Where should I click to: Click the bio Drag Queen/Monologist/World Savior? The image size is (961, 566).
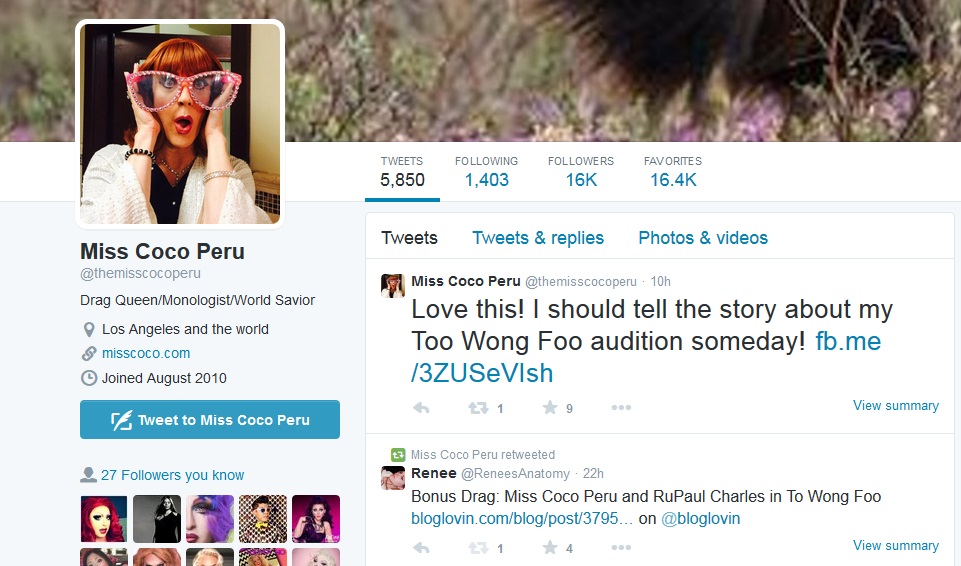(x=197, y=300)
